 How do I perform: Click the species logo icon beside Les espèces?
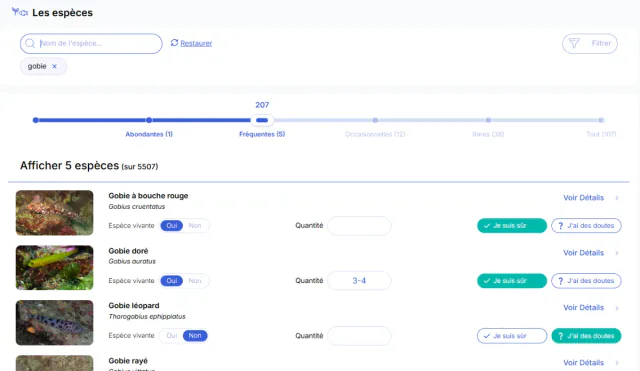20,12
